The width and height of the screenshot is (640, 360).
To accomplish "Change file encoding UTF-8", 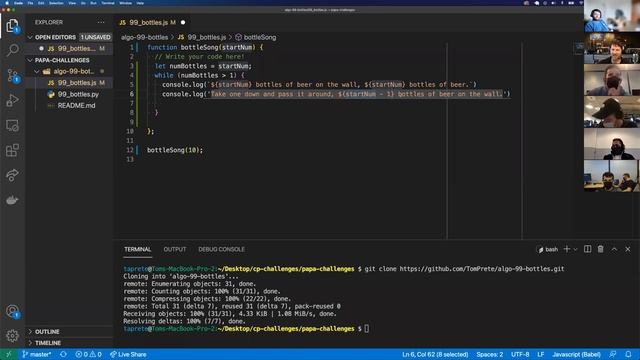I will pos(520,354).
